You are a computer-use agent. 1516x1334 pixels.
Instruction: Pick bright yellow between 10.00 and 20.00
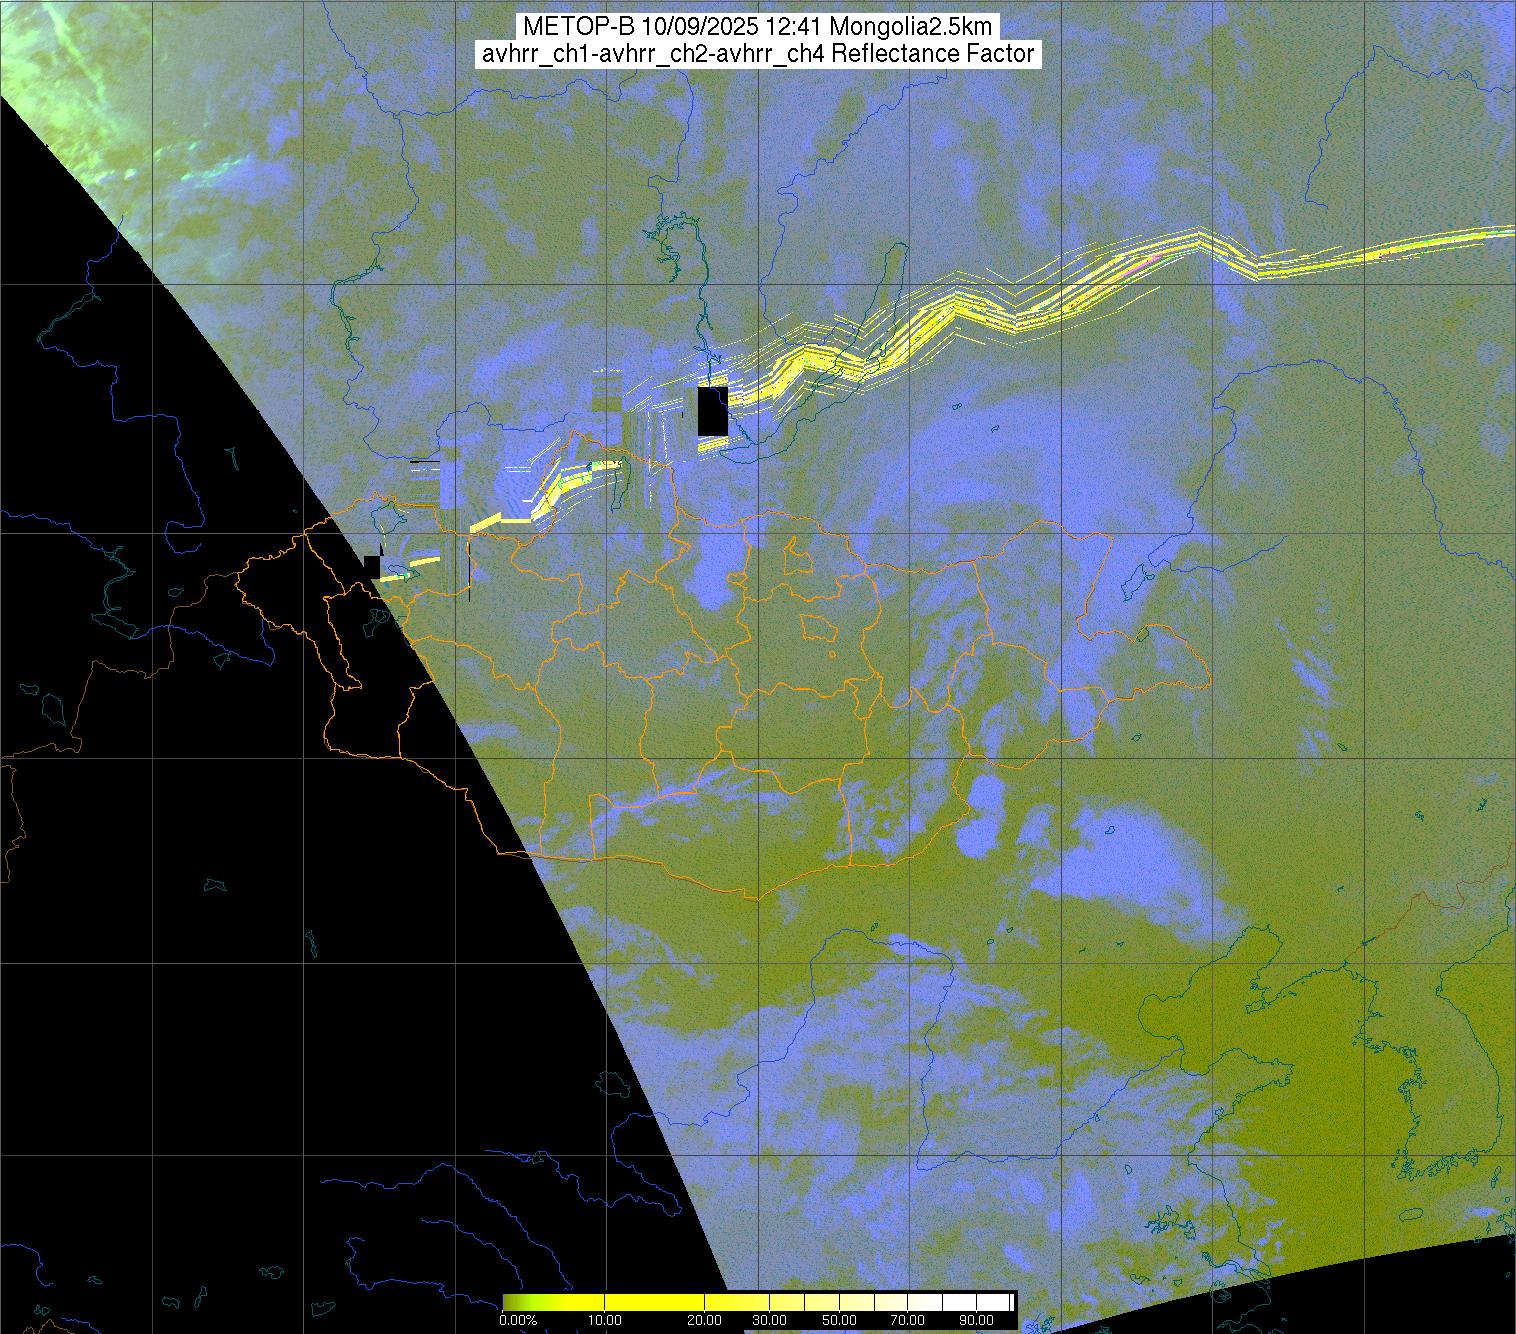pos(655,1302)
